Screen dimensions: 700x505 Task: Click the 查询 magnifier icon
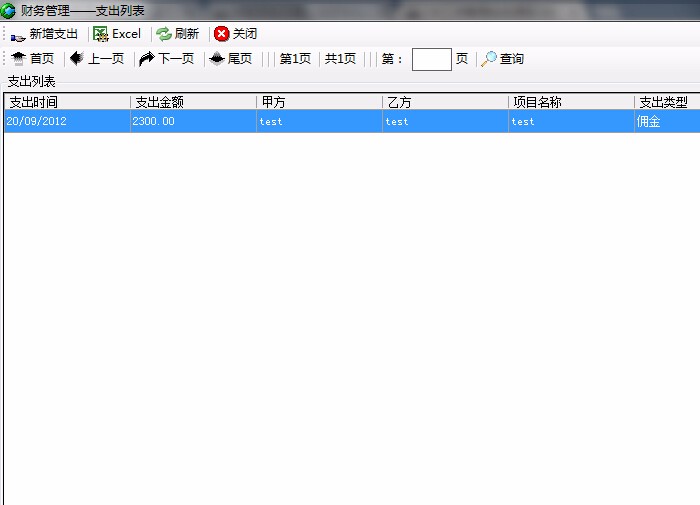(489, 58)
